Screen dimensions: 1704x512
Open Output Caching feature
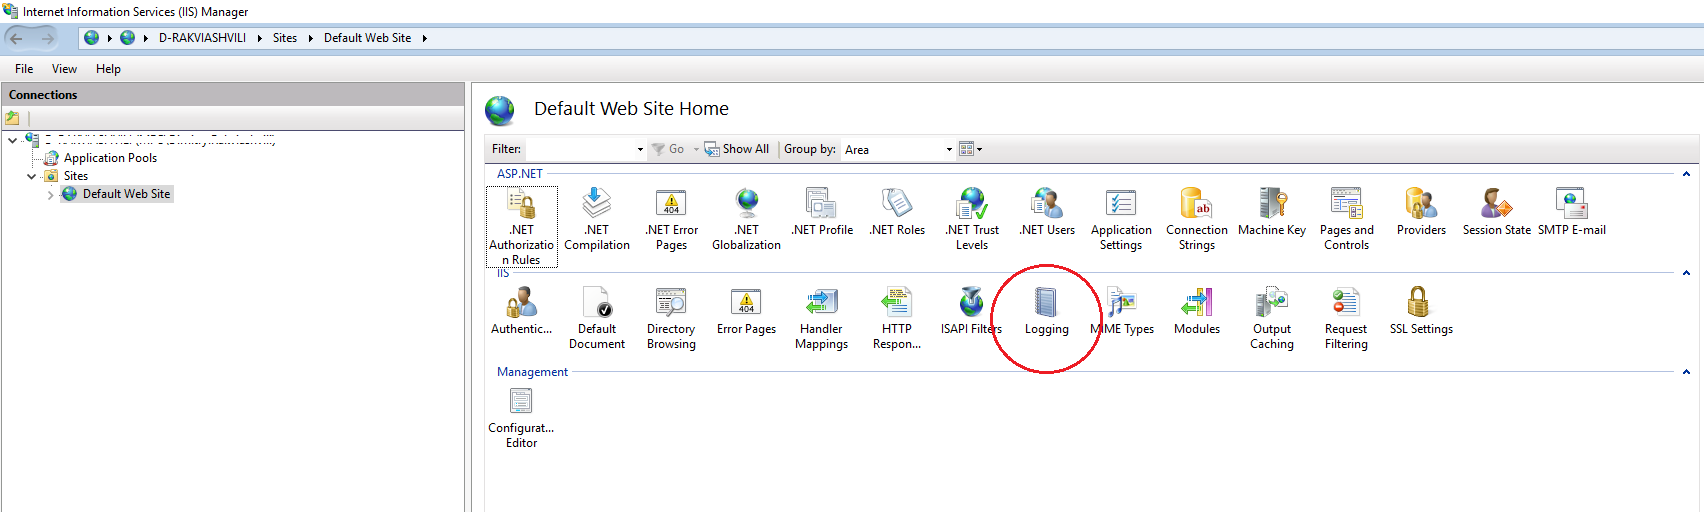coord(1272,318)
